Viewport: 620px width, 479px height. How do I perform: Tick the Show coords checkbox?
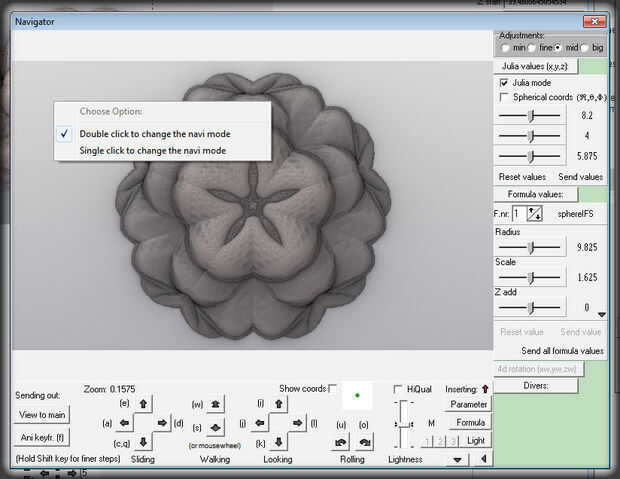point(333,388)
